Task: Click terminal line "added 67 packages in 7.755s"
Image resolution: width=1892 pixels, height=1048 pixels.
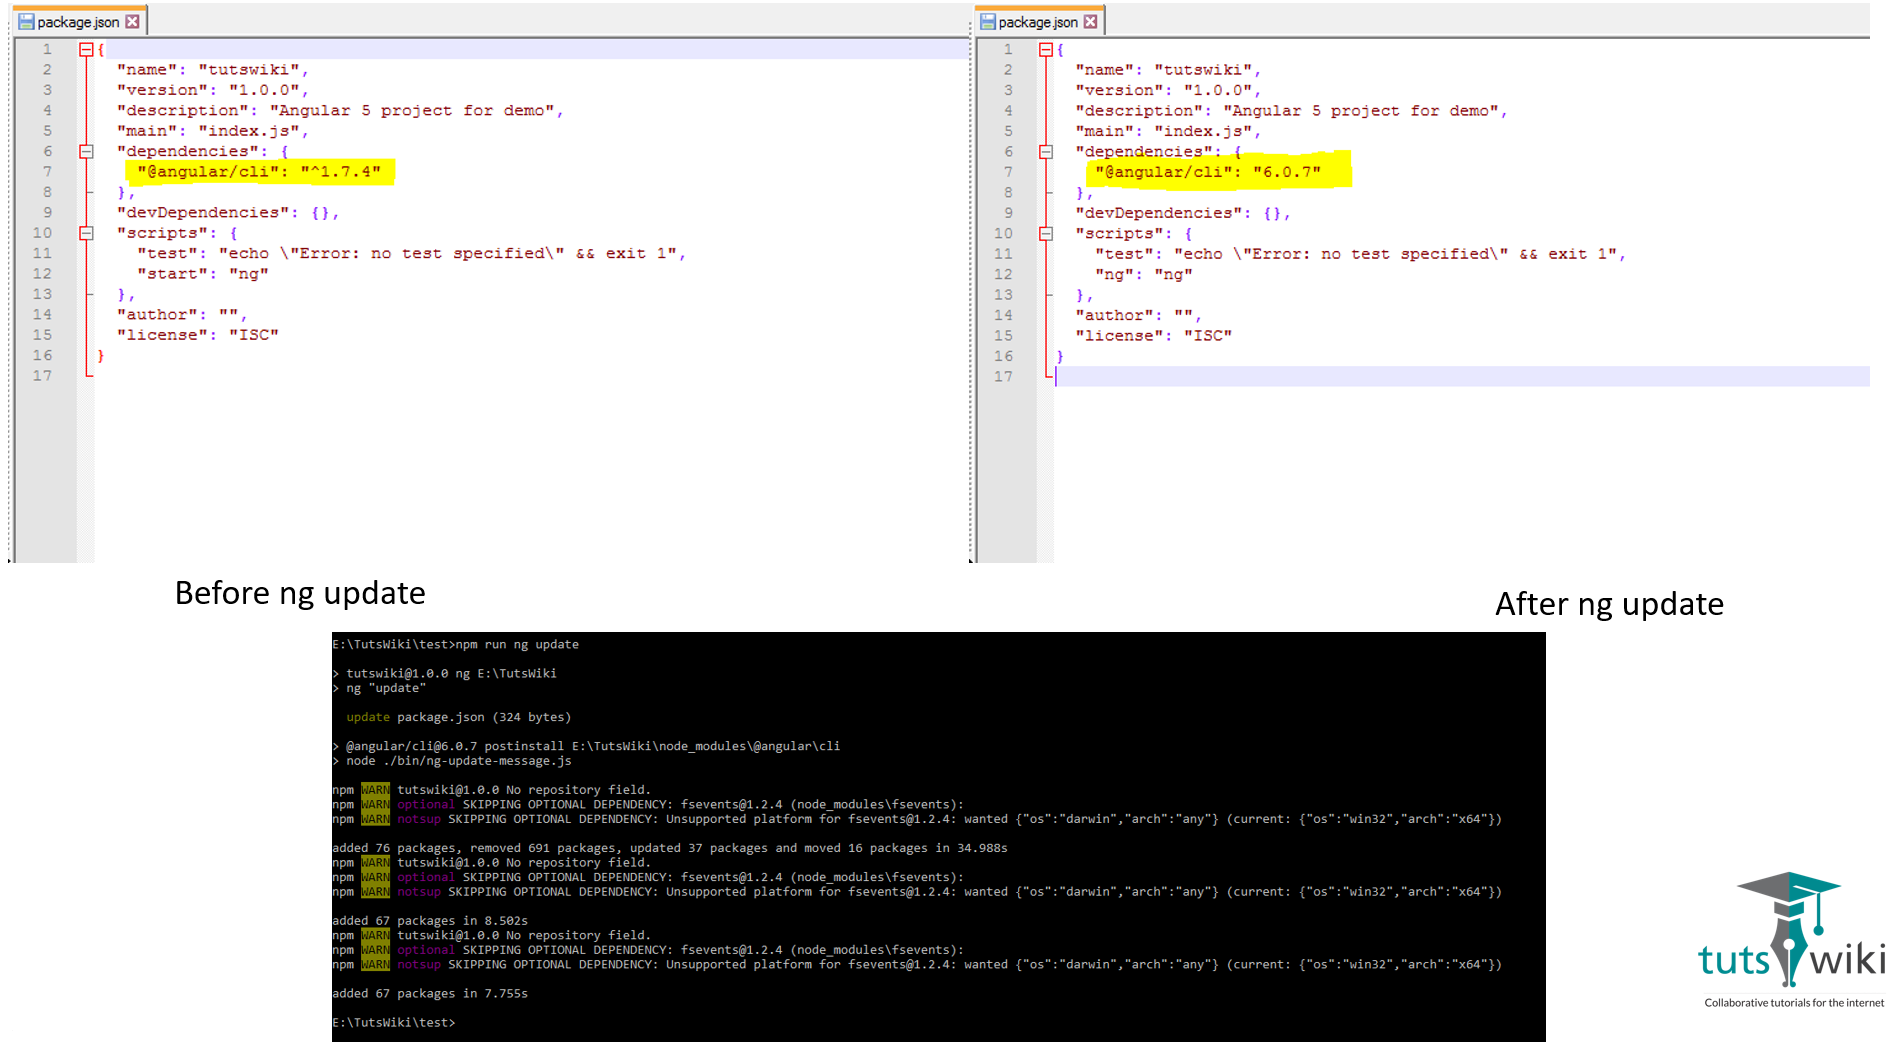Action: (x=430, y=994)
